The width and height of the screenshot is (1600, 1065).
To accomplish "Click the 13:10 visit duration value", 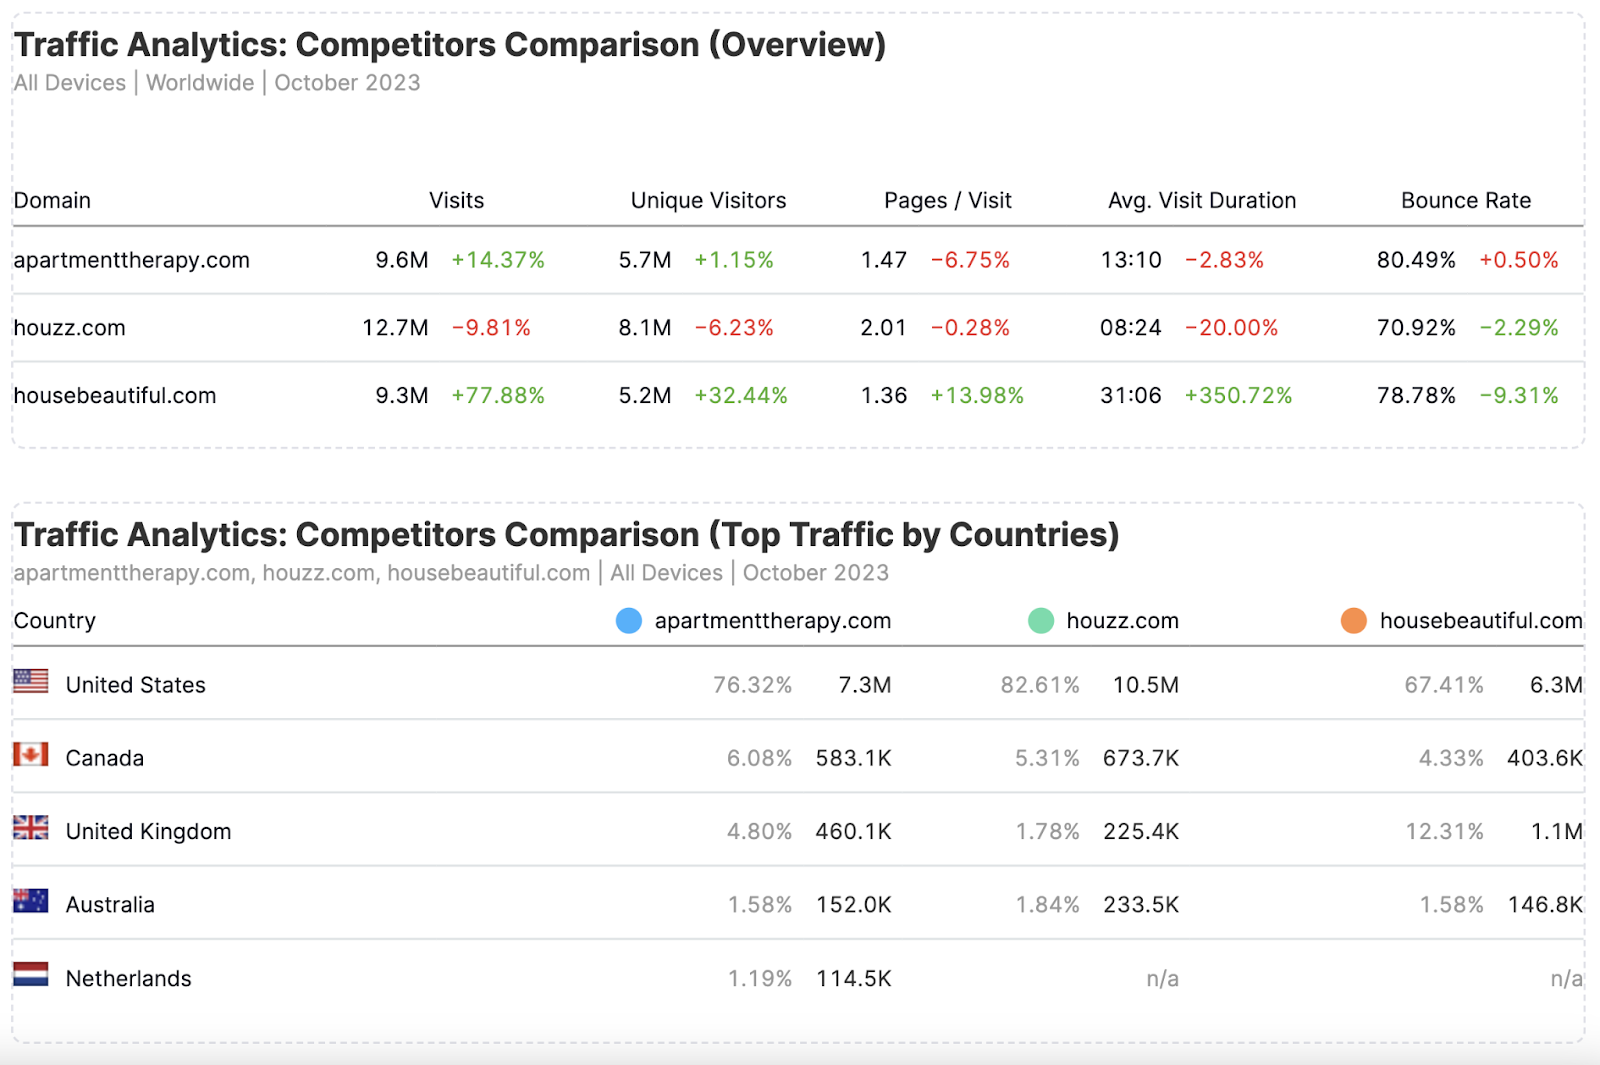I will coord(1131,260).
